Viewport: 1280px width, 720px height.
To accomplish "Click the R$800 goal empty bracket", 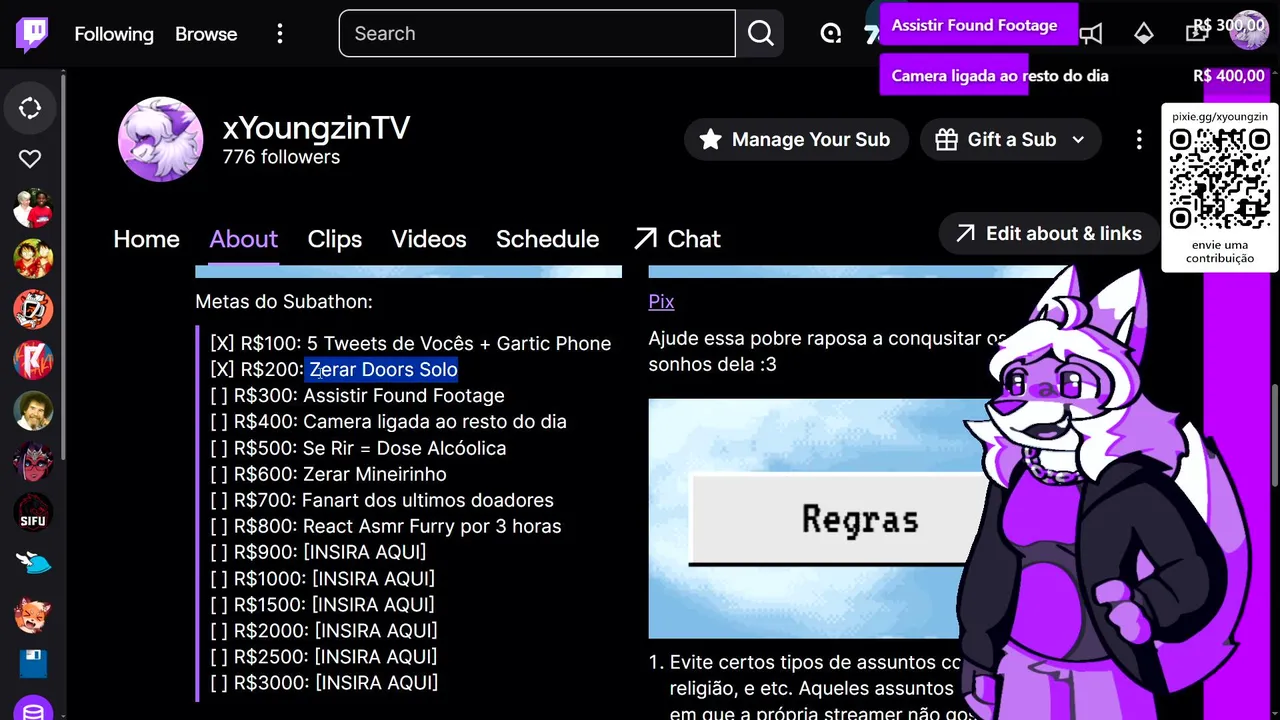I will (219, 526).
